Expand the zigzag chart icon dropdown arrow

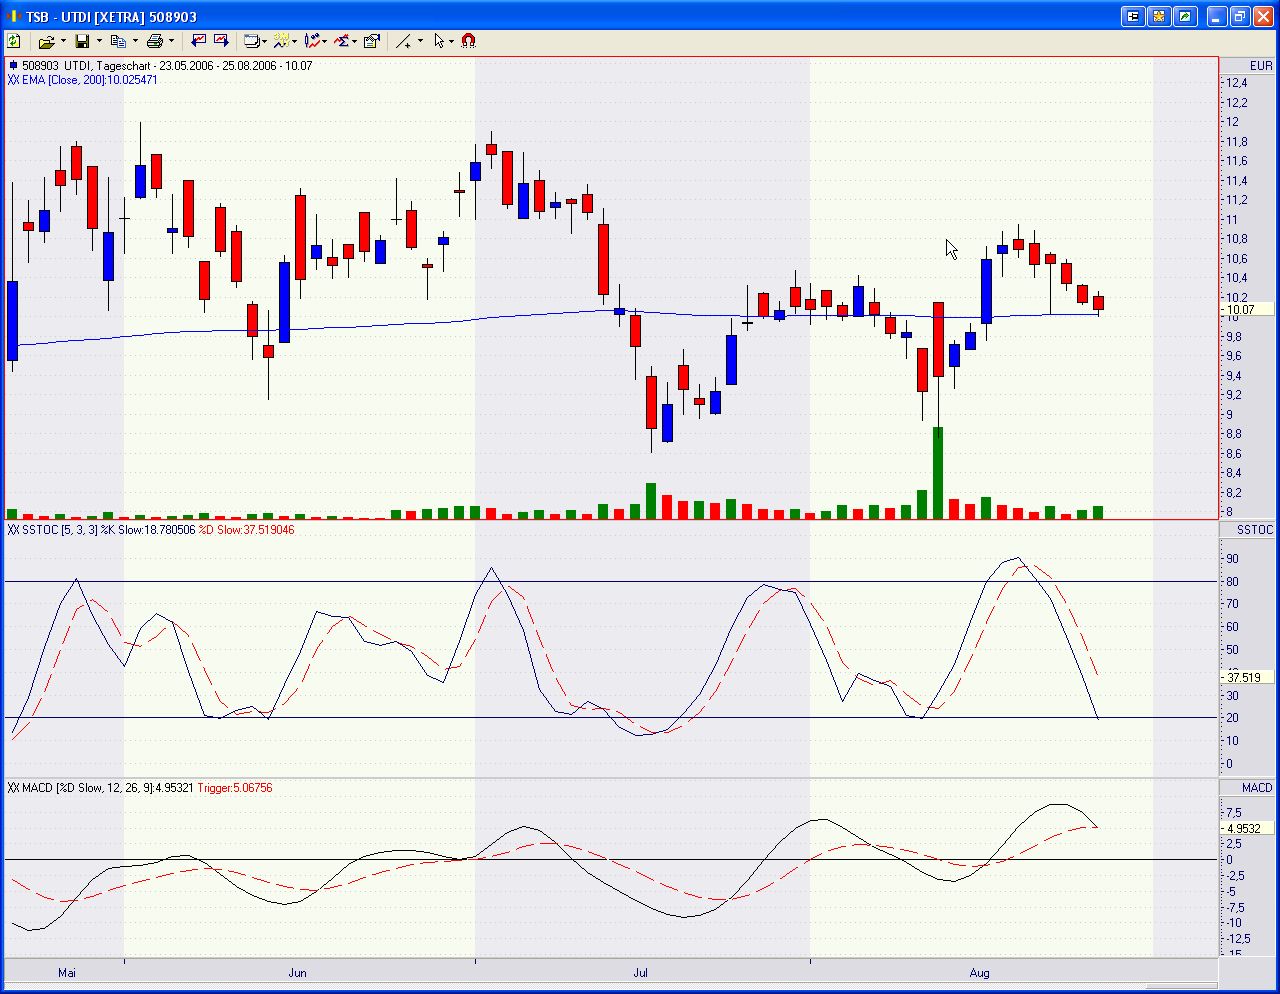pos(294,41)
